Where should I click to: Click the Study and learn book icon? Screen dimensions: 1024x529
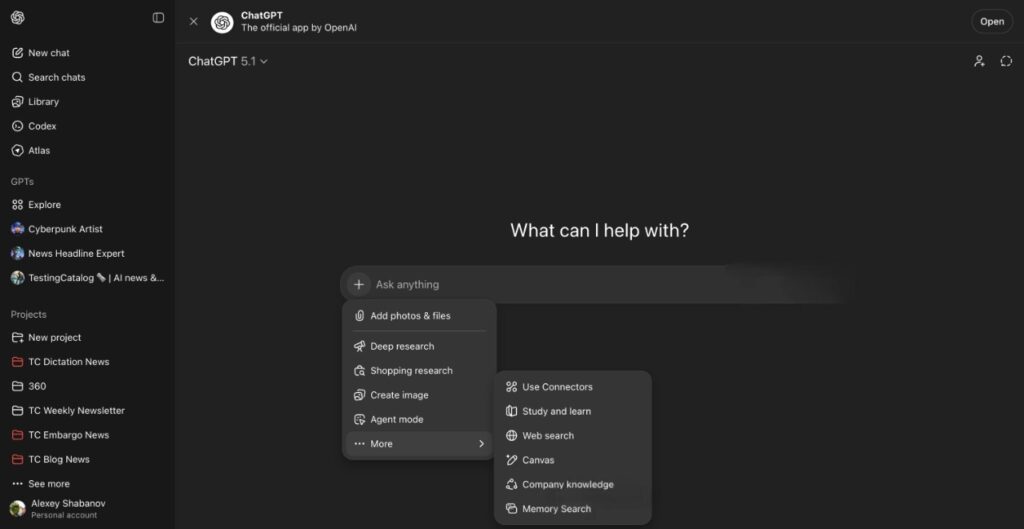[511, 411]
